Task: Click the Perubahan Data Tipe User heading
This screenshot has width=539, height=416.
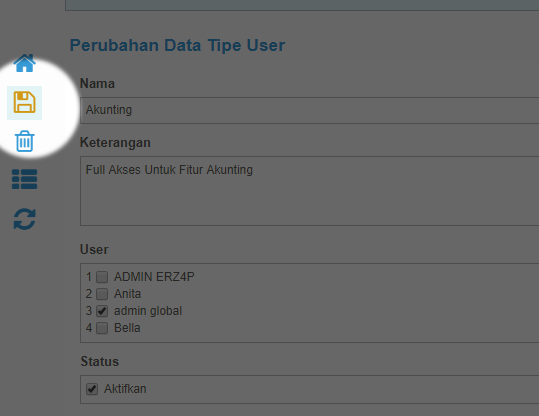Action: pyautogui.click(x=177, y=45)
